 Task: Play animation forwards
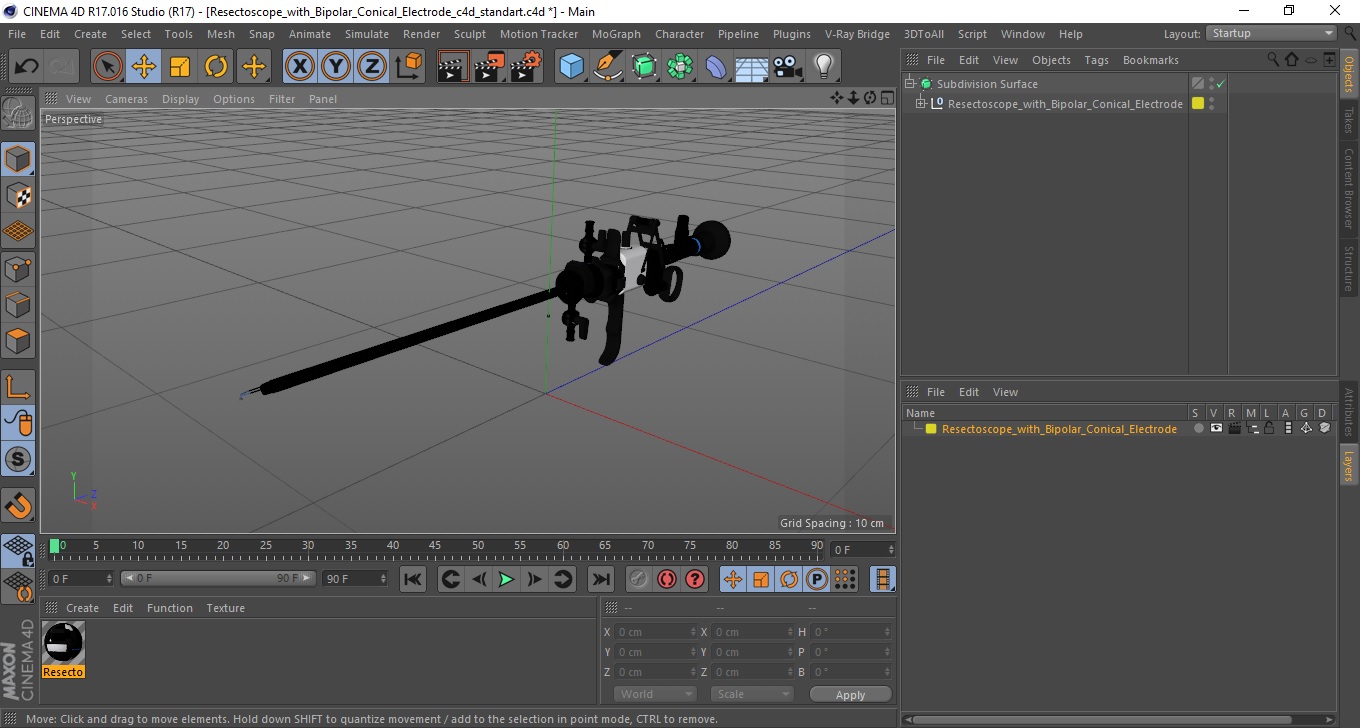[x=507, y=579]
